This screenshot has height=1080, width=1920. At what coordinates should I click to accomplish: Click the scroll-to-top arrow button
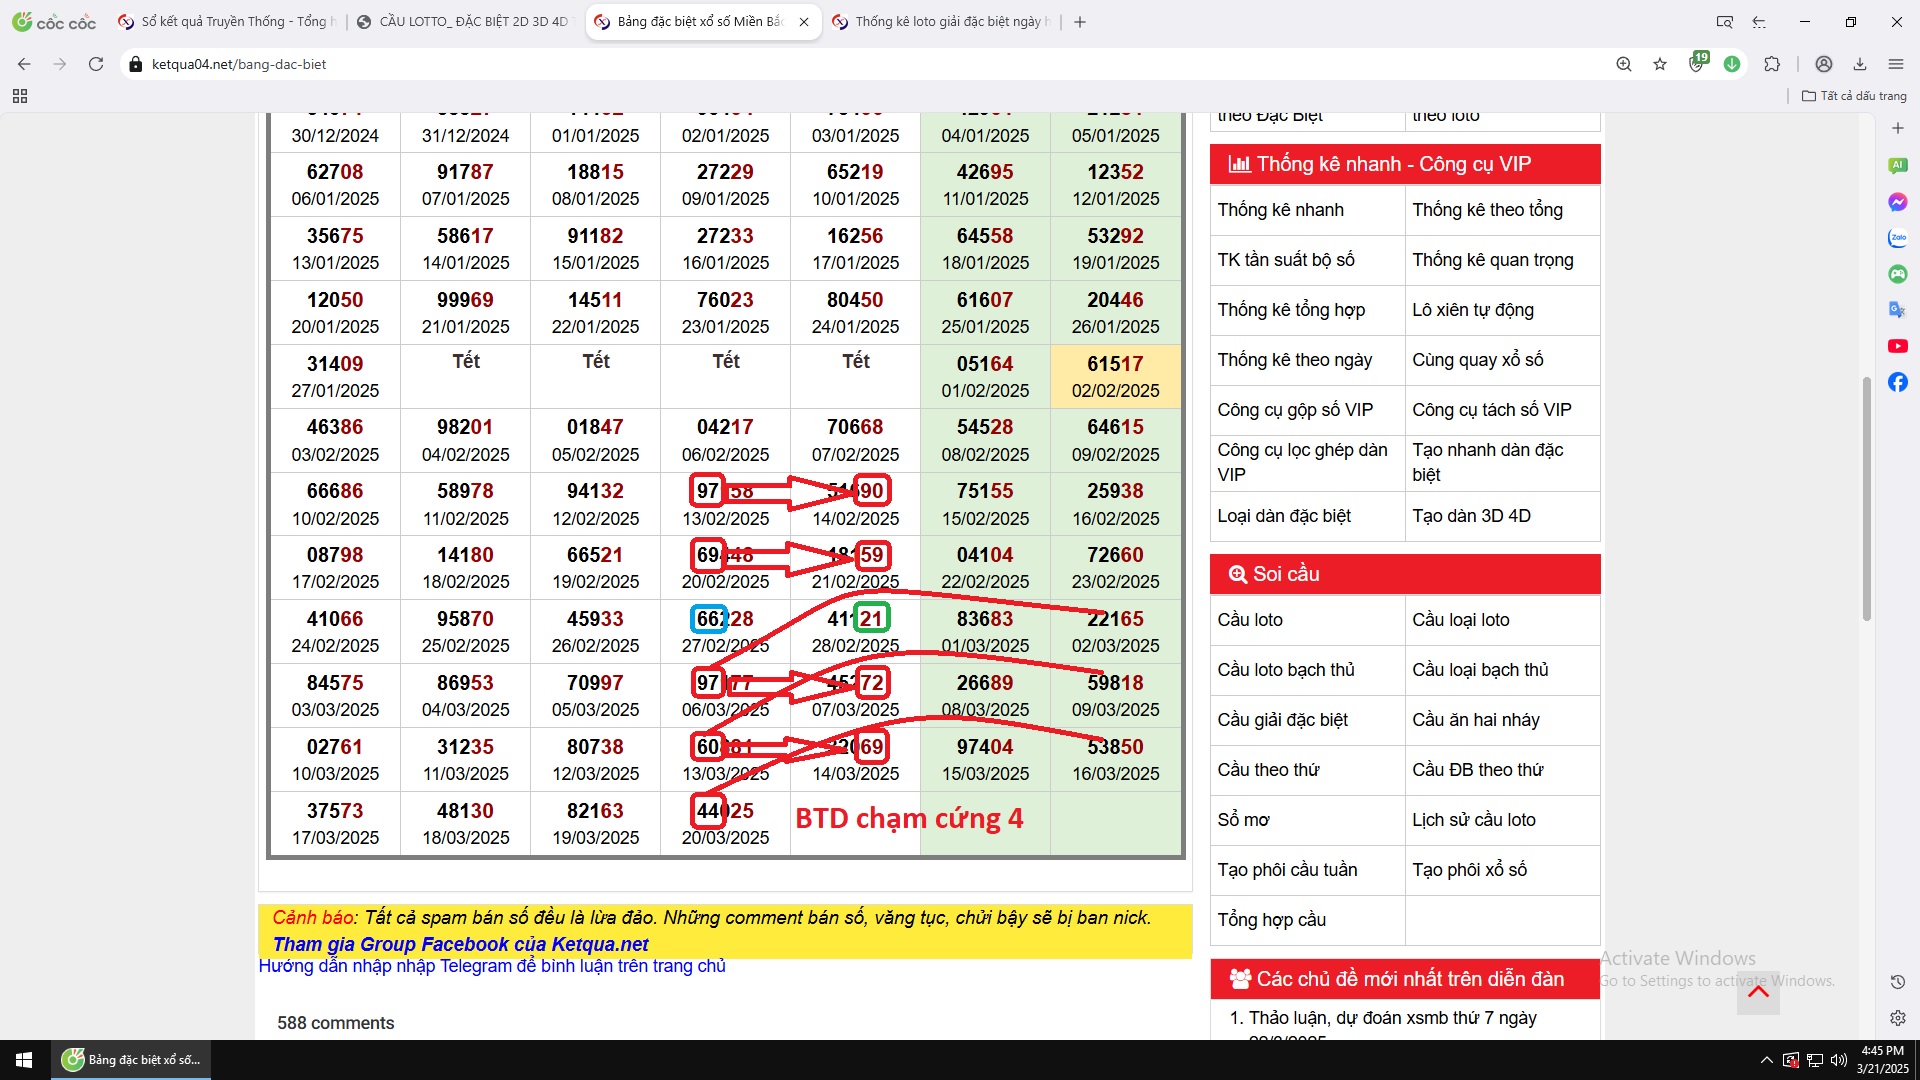click(1758, 992)
